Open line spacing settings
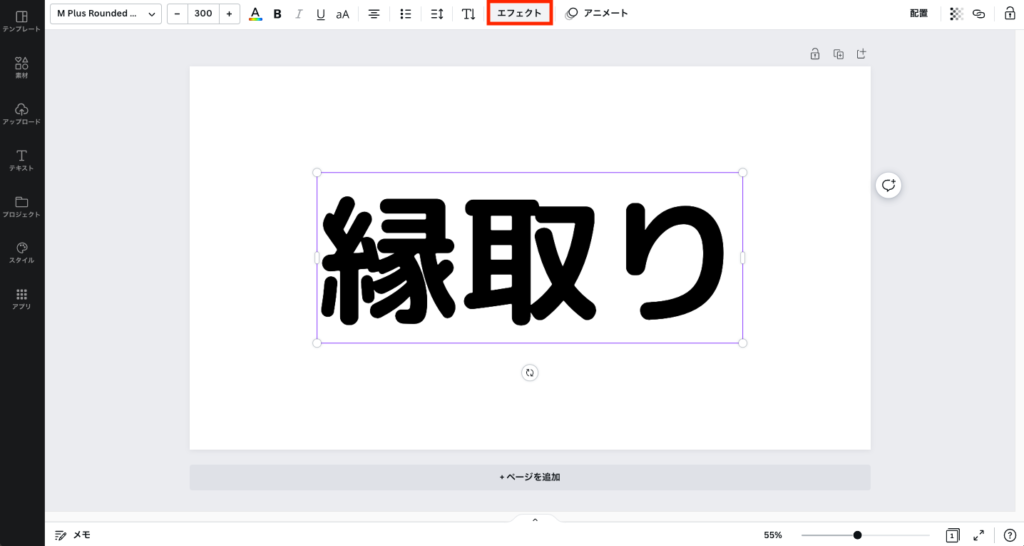Viewport: 1024px width, 546px height. click(x=436, y=14)
